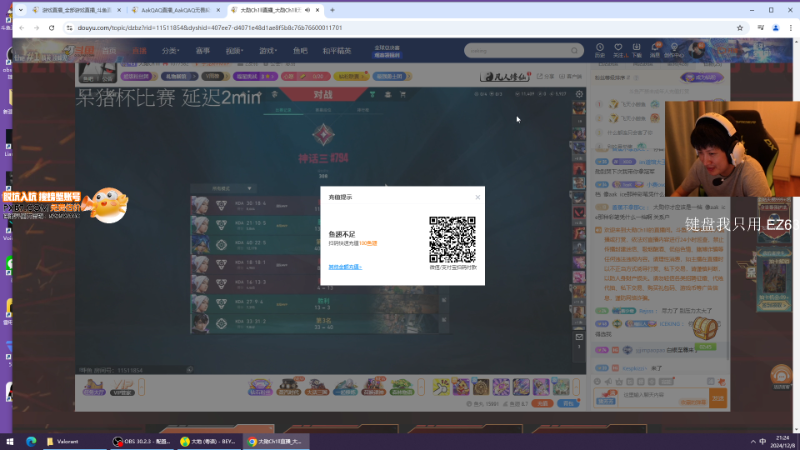Close the 充值提示 recharge dialog
The height and width of the screenshot is (450, 800).
pos(478,197)
